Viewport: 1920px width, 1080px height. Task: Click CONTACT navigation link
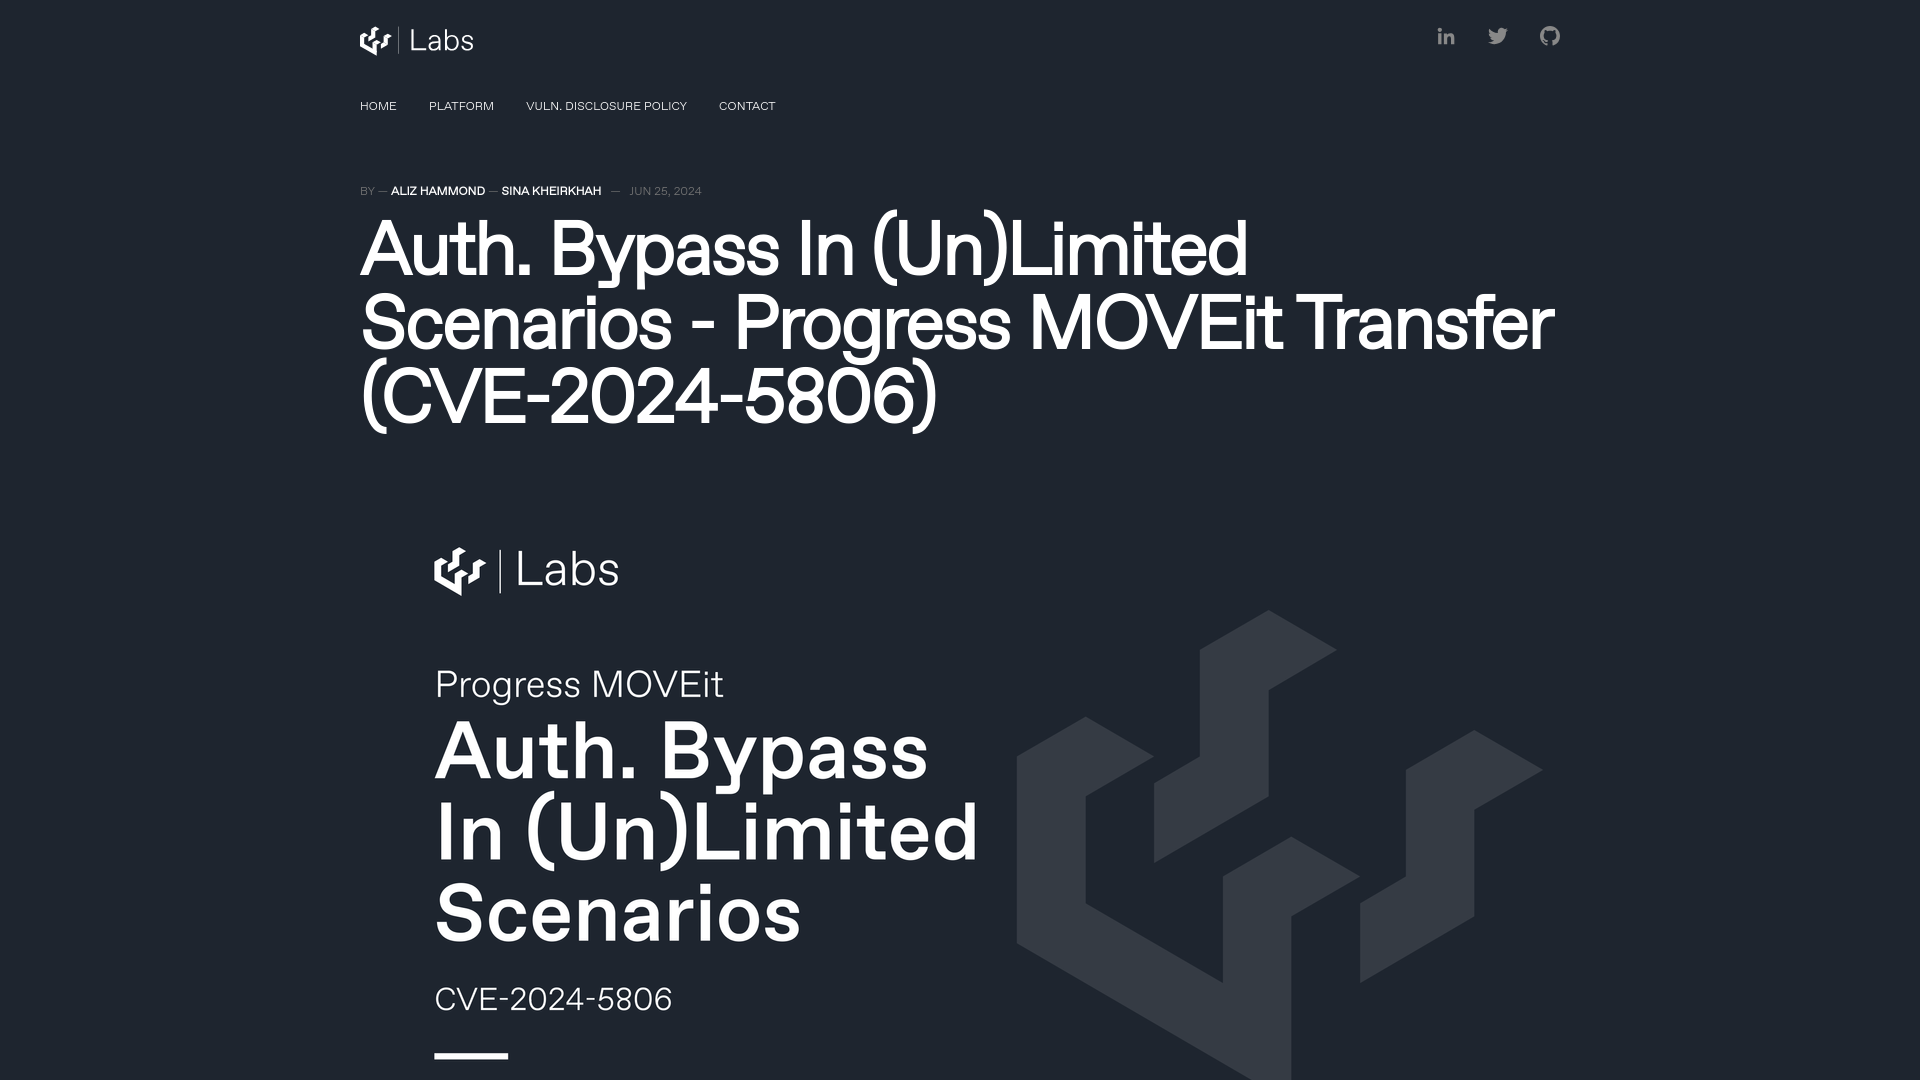point(746,105)
